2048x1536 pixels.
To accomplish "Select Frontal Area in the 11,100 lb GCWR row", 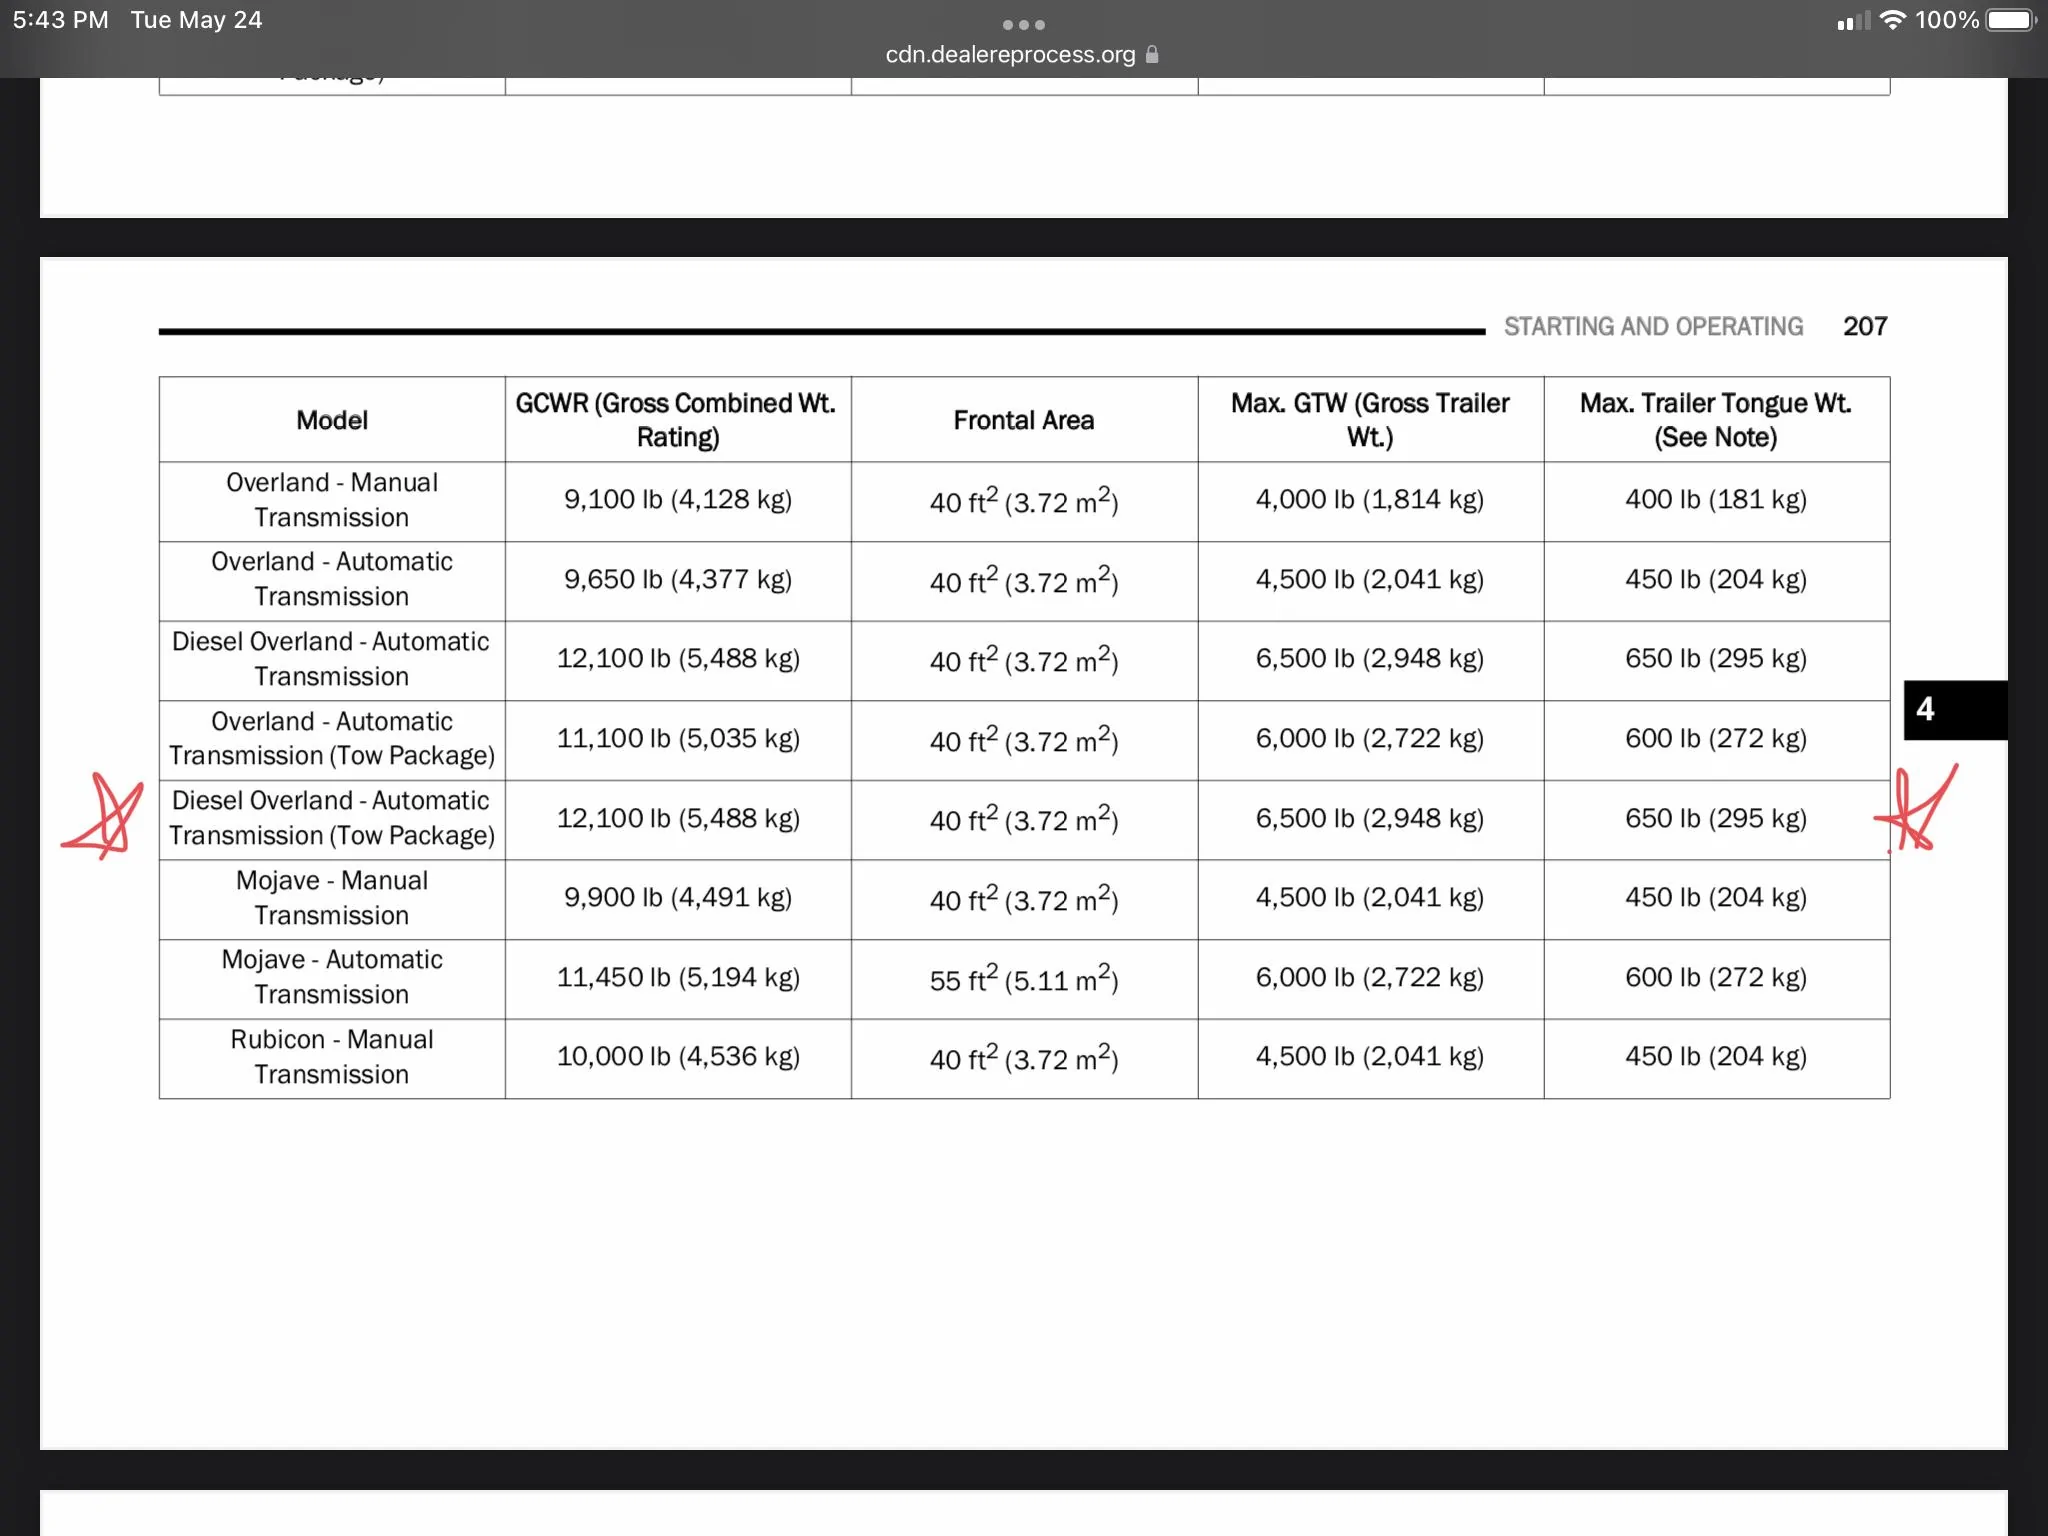I will tap(1024, 739).
